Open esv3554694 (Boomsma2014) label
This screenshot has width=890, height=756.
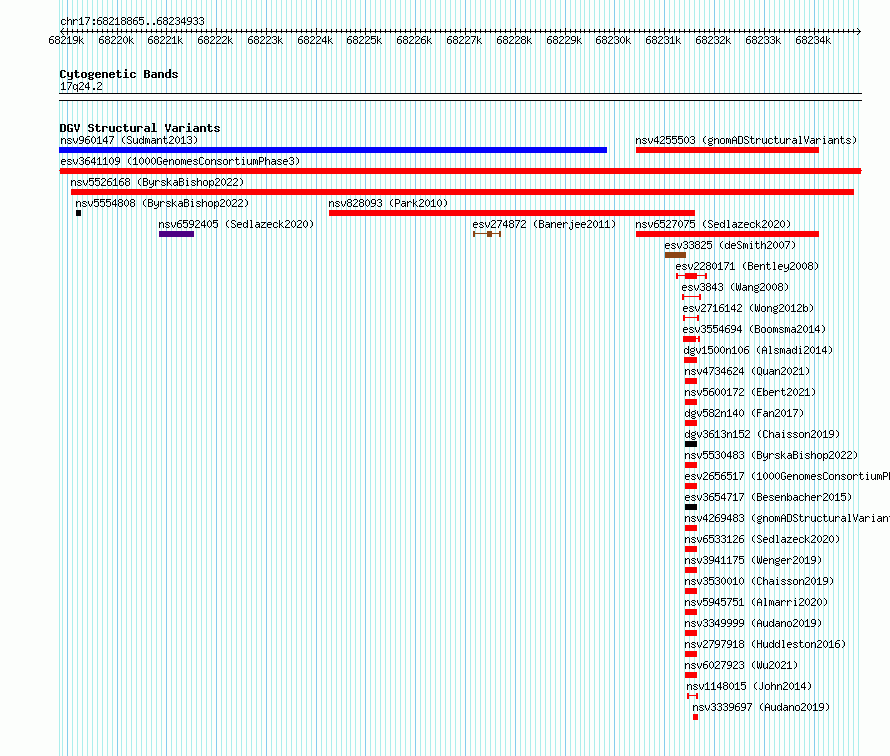(x=754, y=329)
